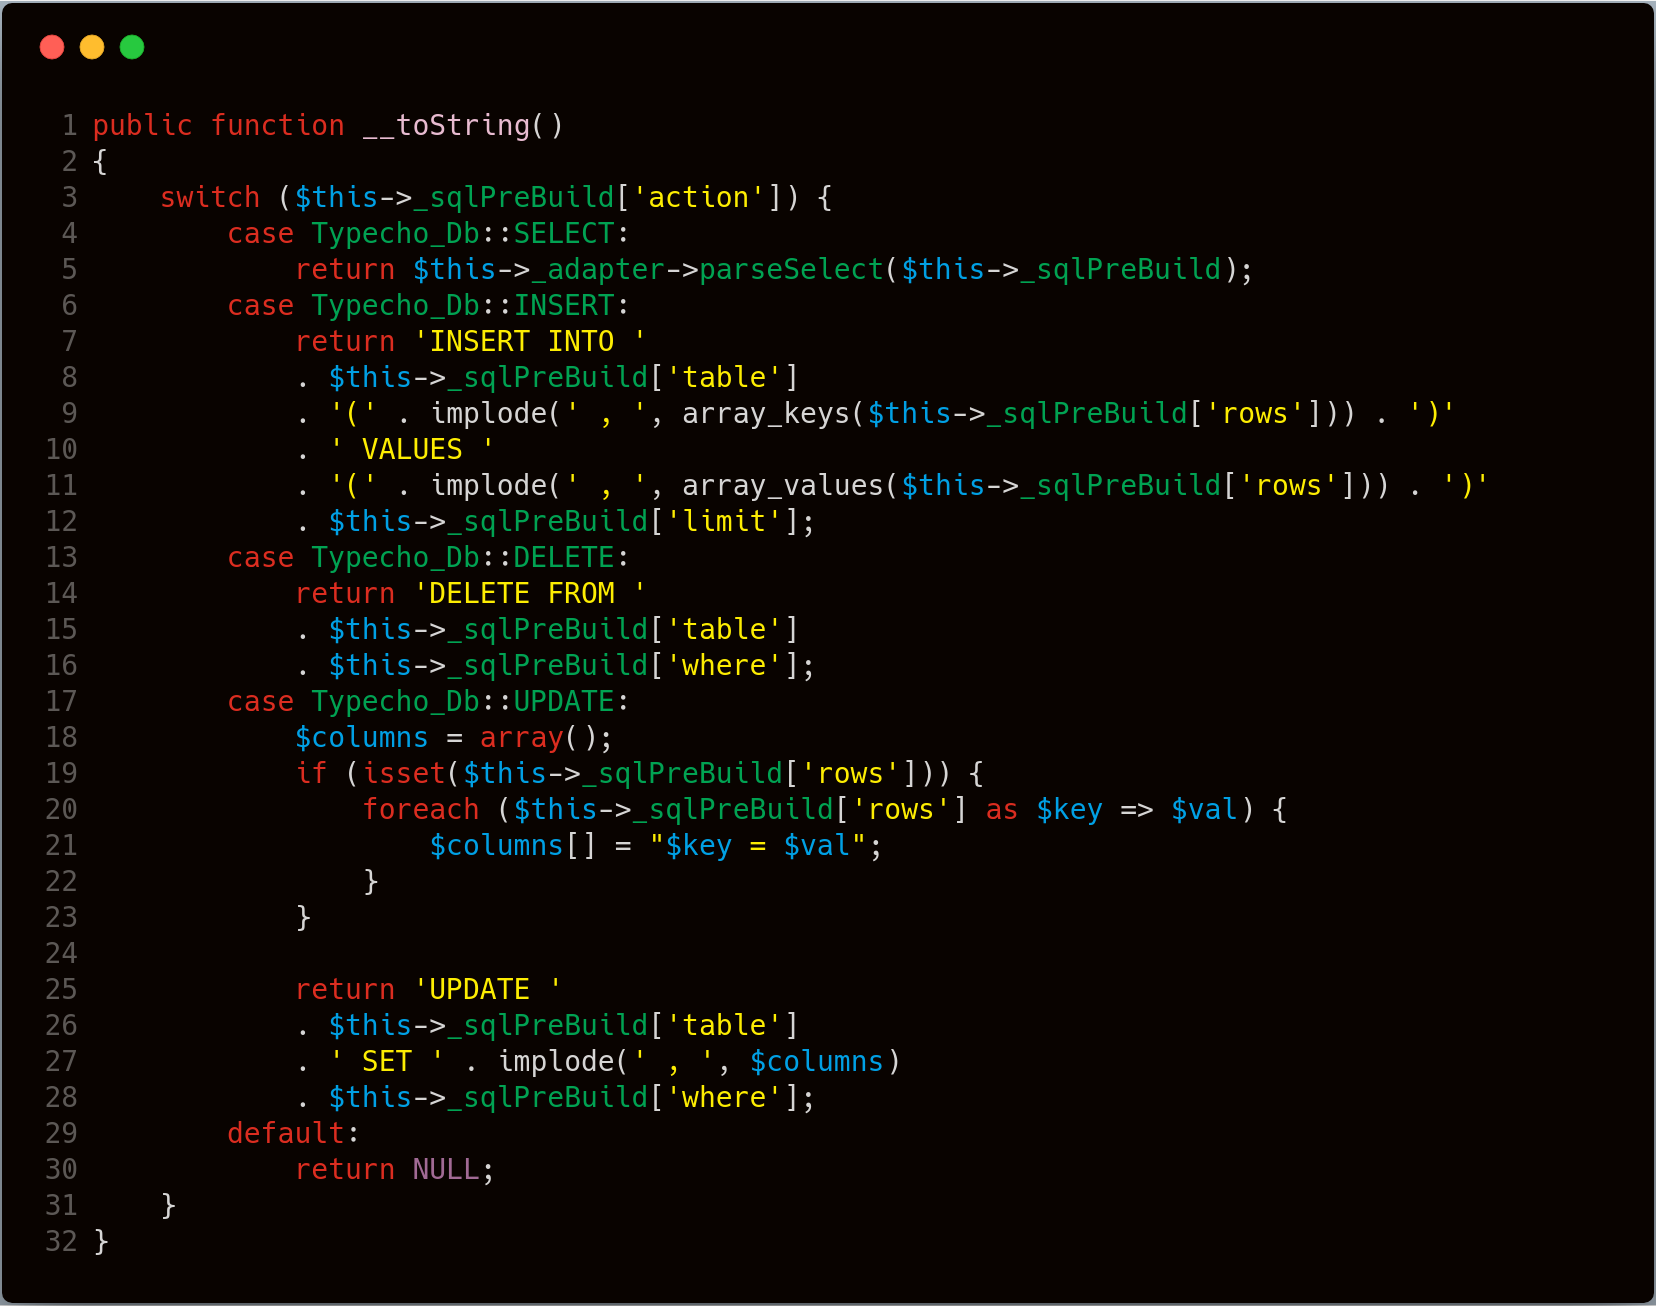The image size is (1656, 1306).
Task: Click the 'INSERT INTO ' string
Action: (530, 341)
